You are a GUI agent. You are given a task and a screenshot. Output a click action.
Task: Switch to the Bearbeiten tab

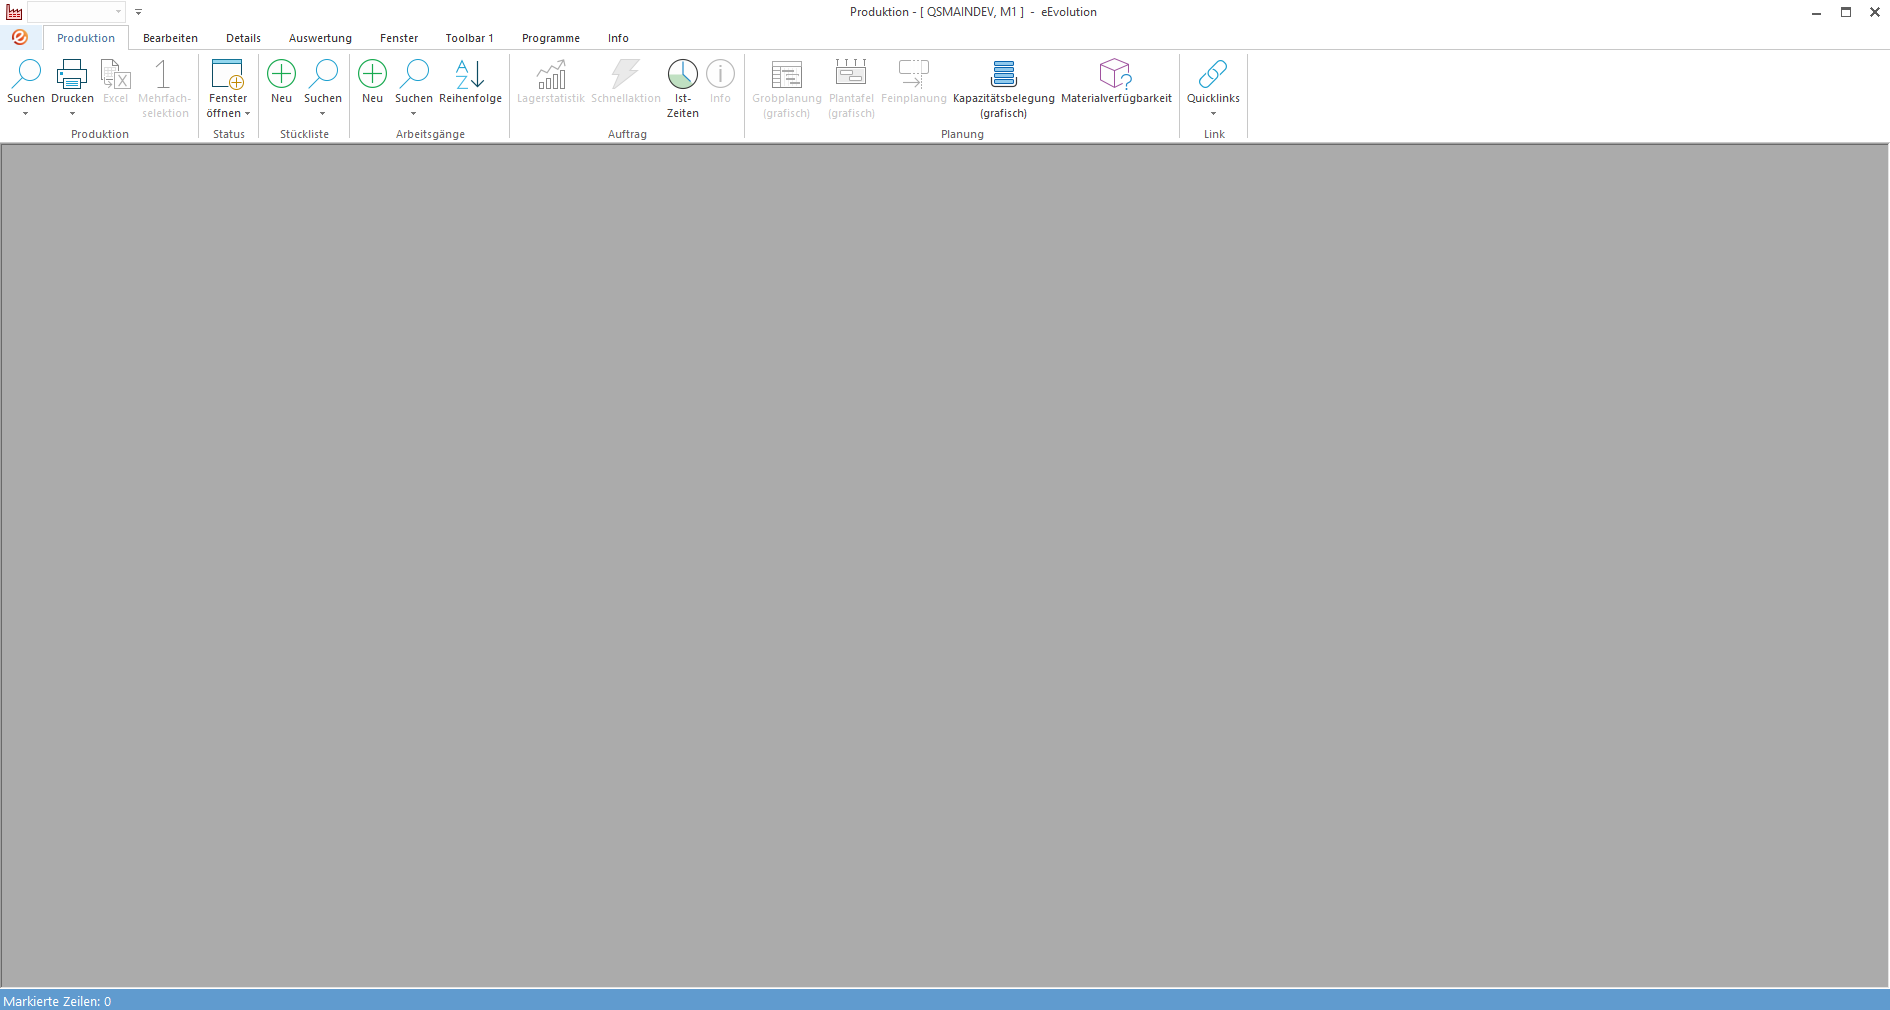coord(170,38)
